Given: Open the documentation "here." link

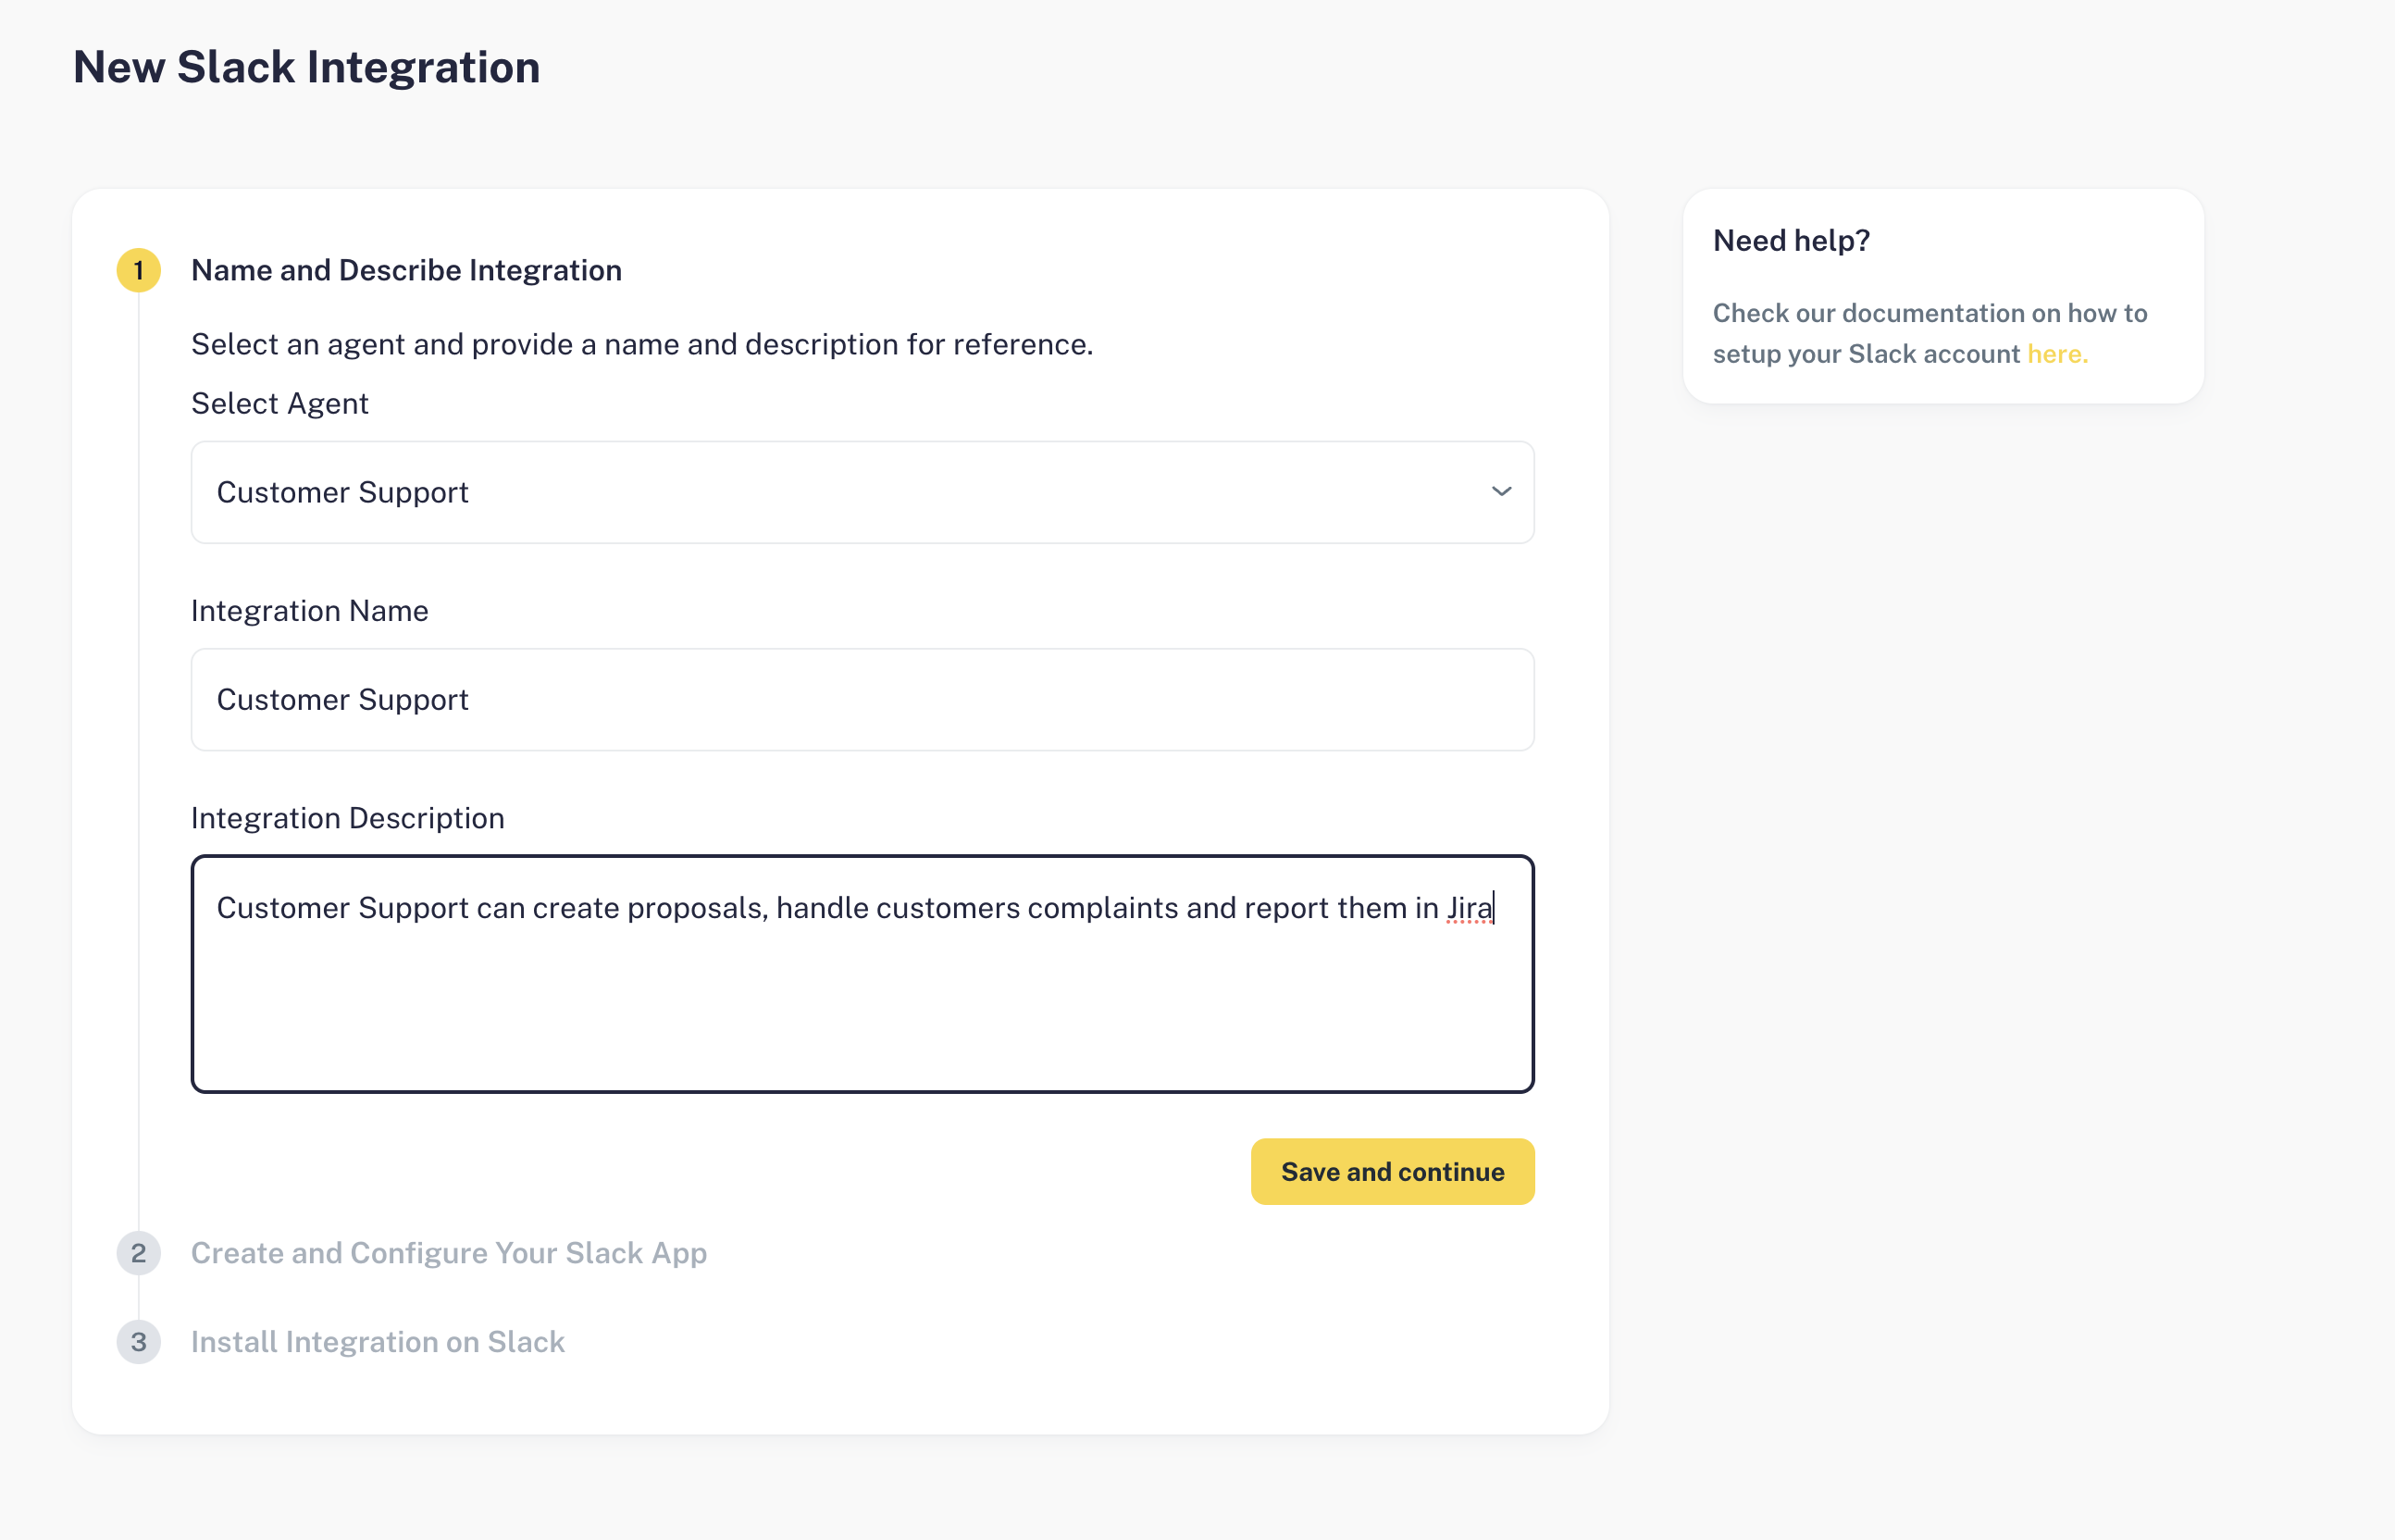Looking at the screenshot, I should 2057,354.
